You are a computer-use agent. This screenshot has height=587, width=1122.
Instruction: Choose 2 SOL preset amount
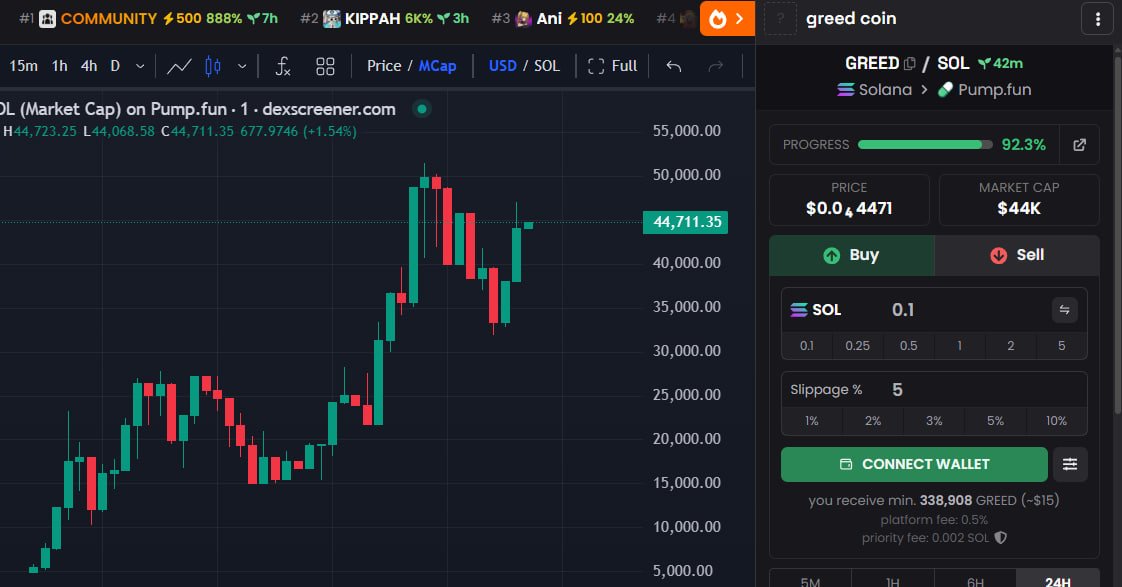pos(1010,346)
